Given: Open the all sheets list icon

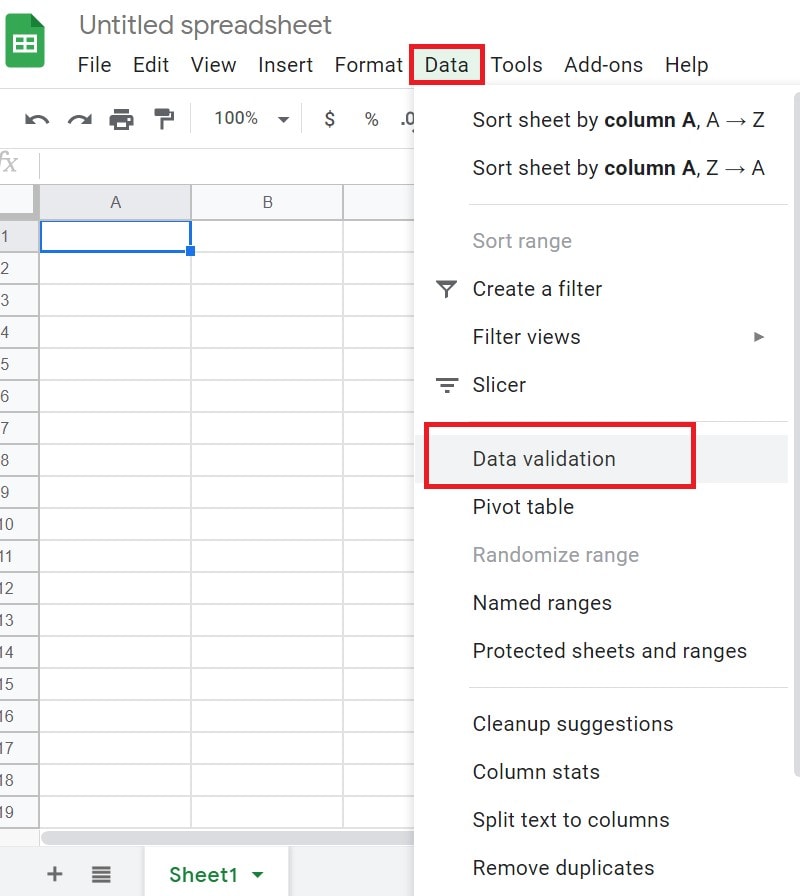Looking at the screenshot, I should click(x=101, y=873).
